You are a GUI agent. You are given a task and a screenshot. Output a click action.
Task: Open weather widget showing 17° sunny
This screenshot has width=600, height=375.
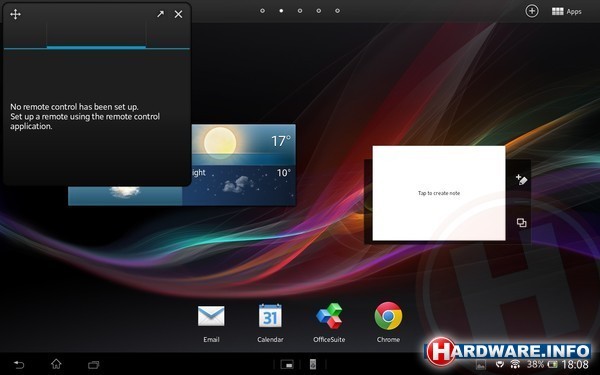click(x=243, y=145)
